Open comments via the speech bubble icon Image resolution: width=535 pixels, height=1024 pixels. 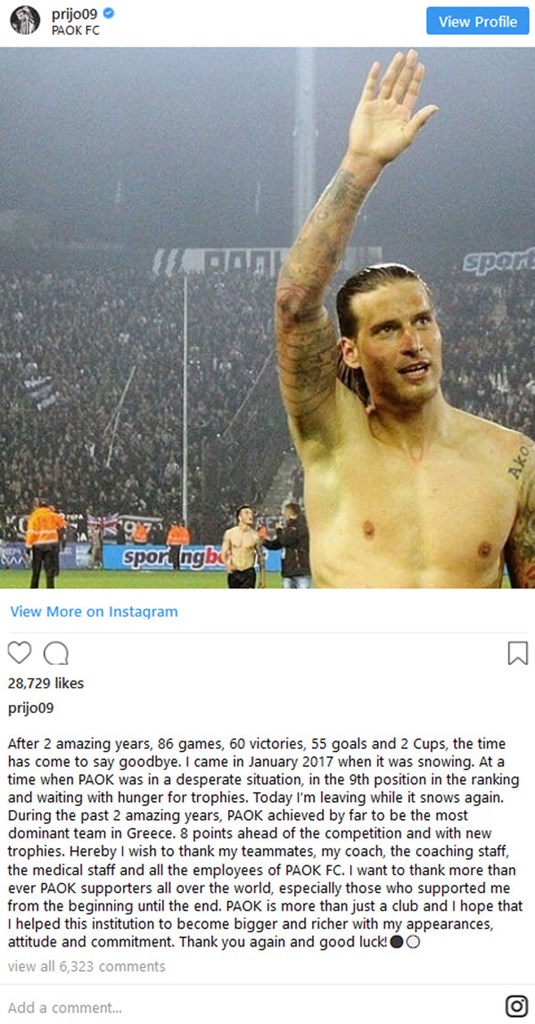click(x=56, y=652)
